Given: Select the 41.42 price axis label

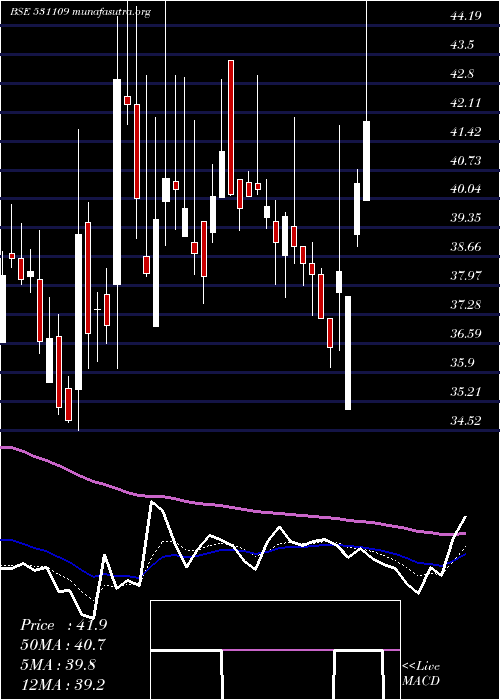Looking at the screenshot, I should click(466, 132).
